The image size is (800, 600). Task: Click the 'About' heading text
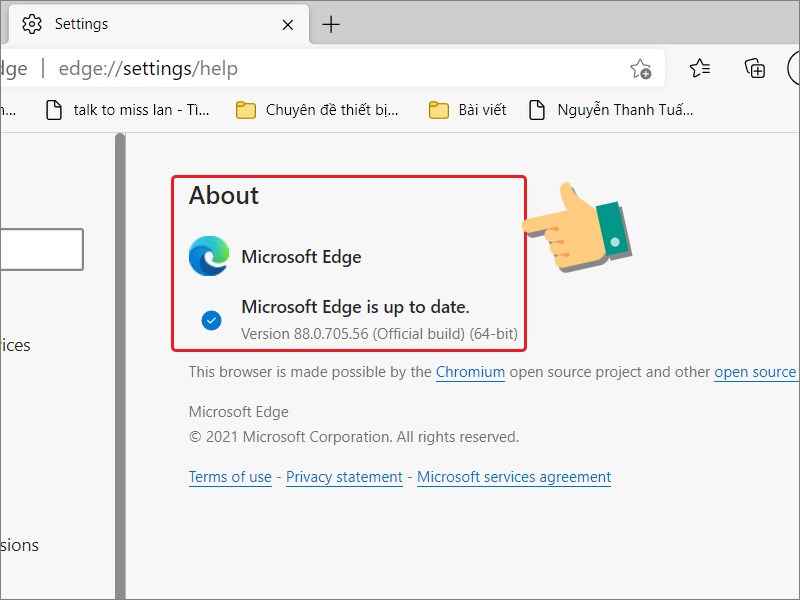pyautogui.click(x=223, y=195)
